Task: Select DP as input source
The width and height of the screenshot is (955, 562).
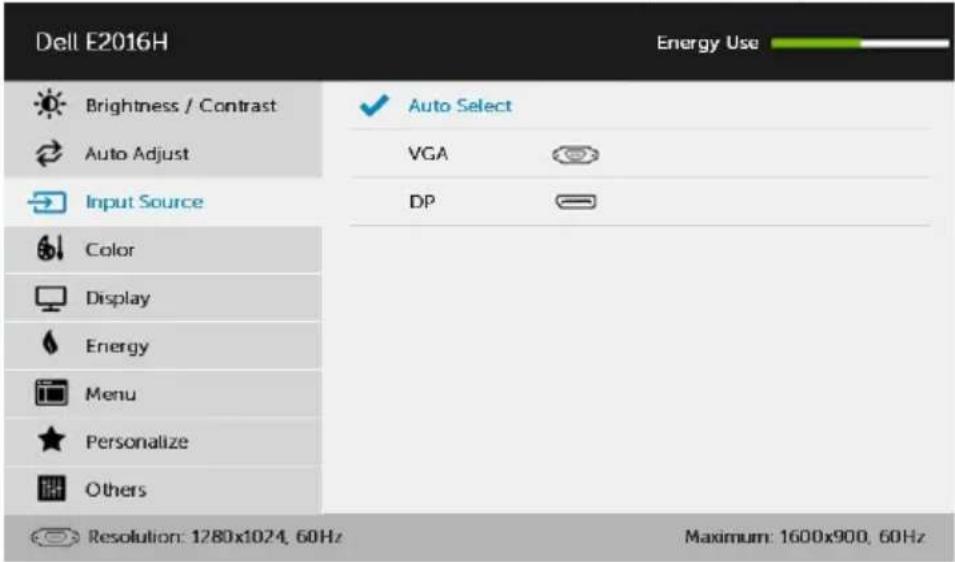Action: point(640,202)
